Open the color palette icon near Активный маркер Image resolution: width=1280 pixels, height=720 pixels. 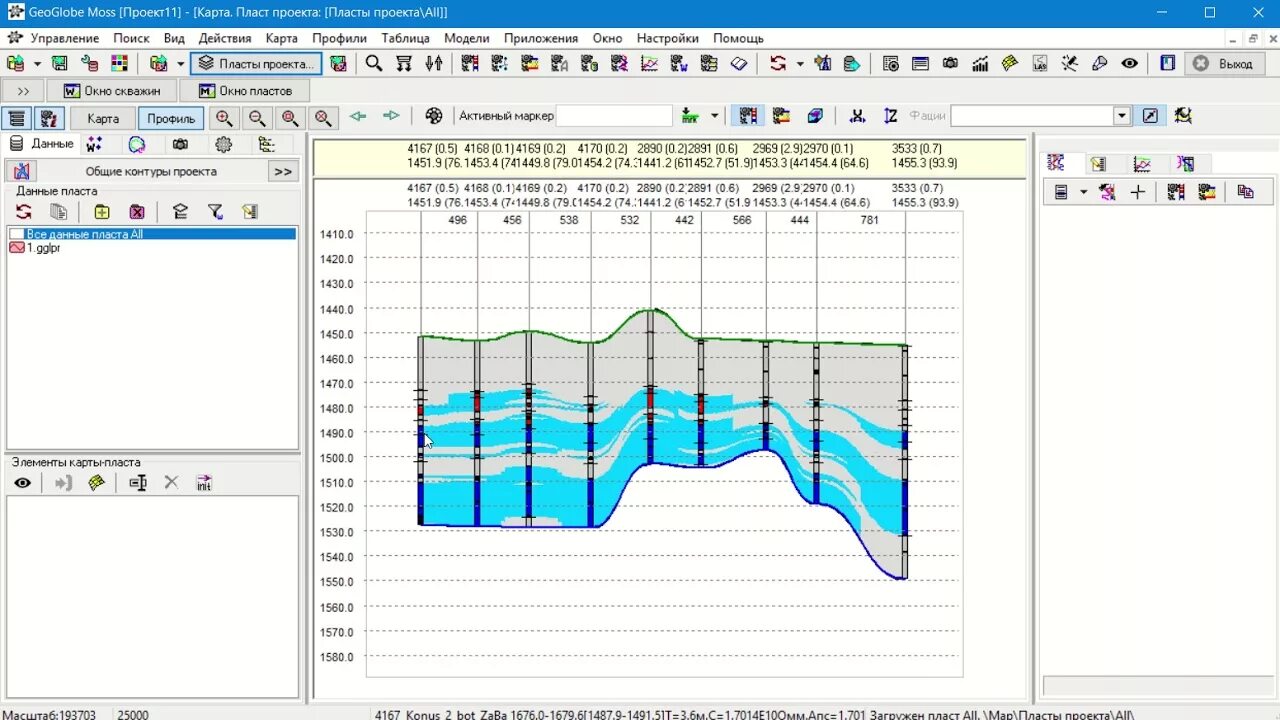(434, 116)
